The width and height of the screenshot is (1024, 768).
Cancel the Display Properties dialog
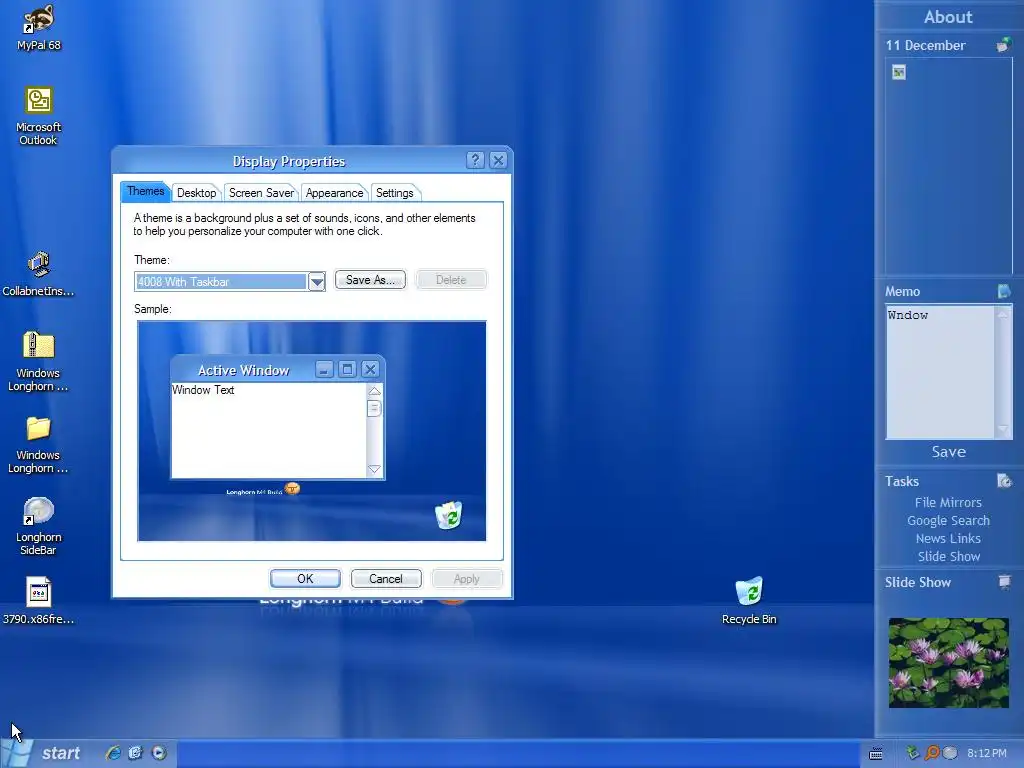pos(386,579)
